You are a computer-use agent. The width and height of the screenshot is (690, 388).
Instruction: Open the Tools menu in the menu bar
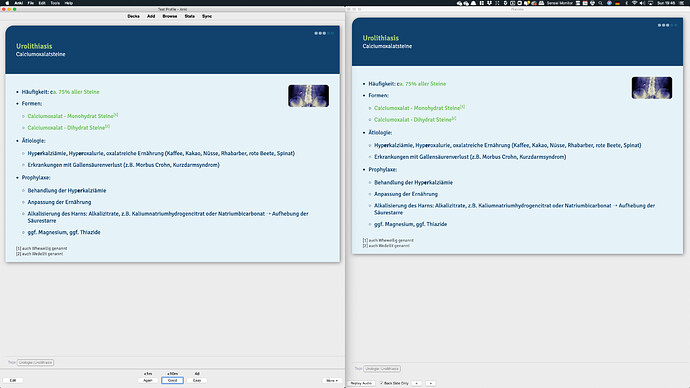tap(55, 3)
